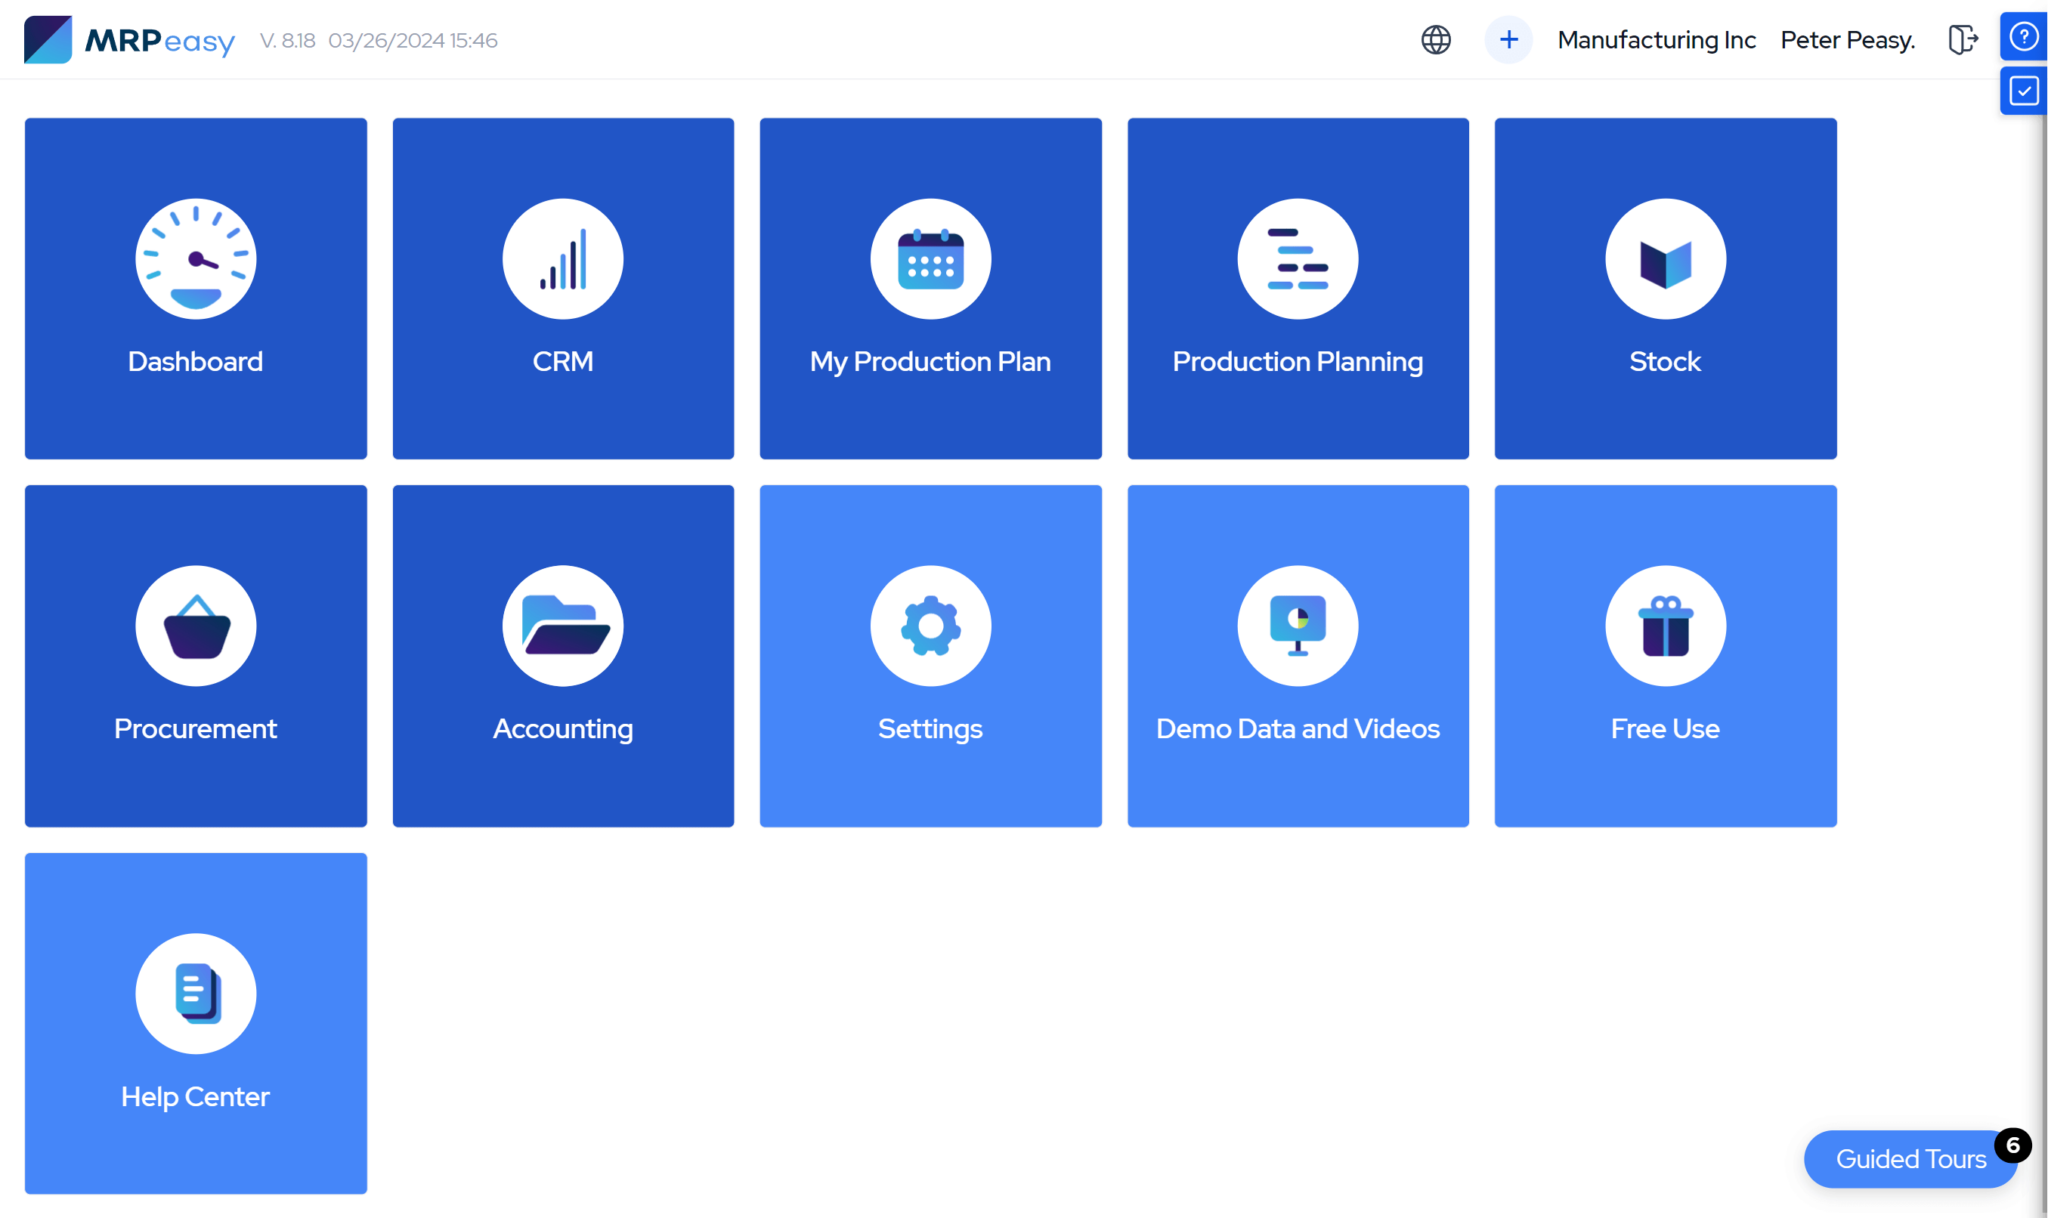Open Demo Data and Videos presentation icon

click(1297, 626)
